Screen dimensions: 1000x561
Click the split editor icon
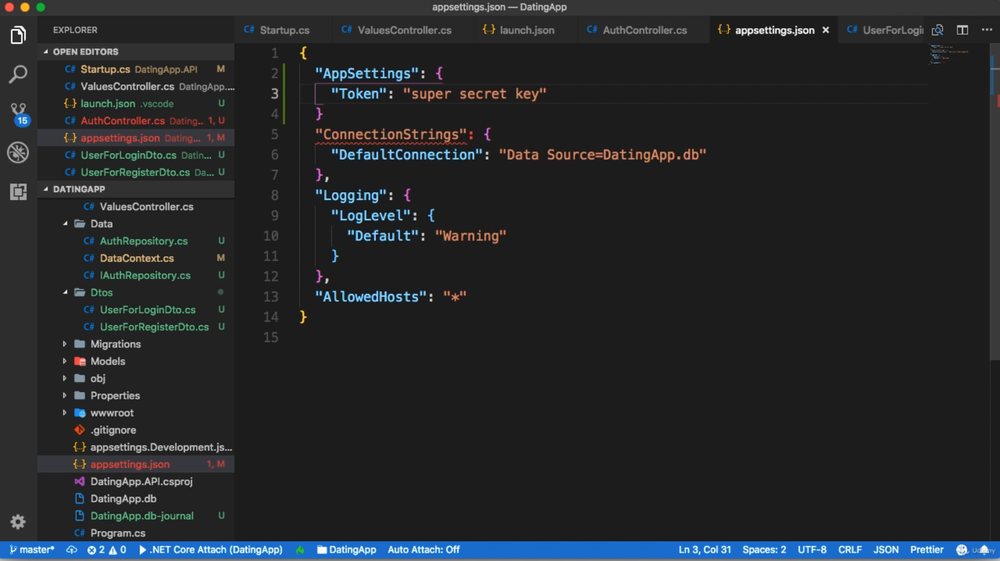pos(962,30)
